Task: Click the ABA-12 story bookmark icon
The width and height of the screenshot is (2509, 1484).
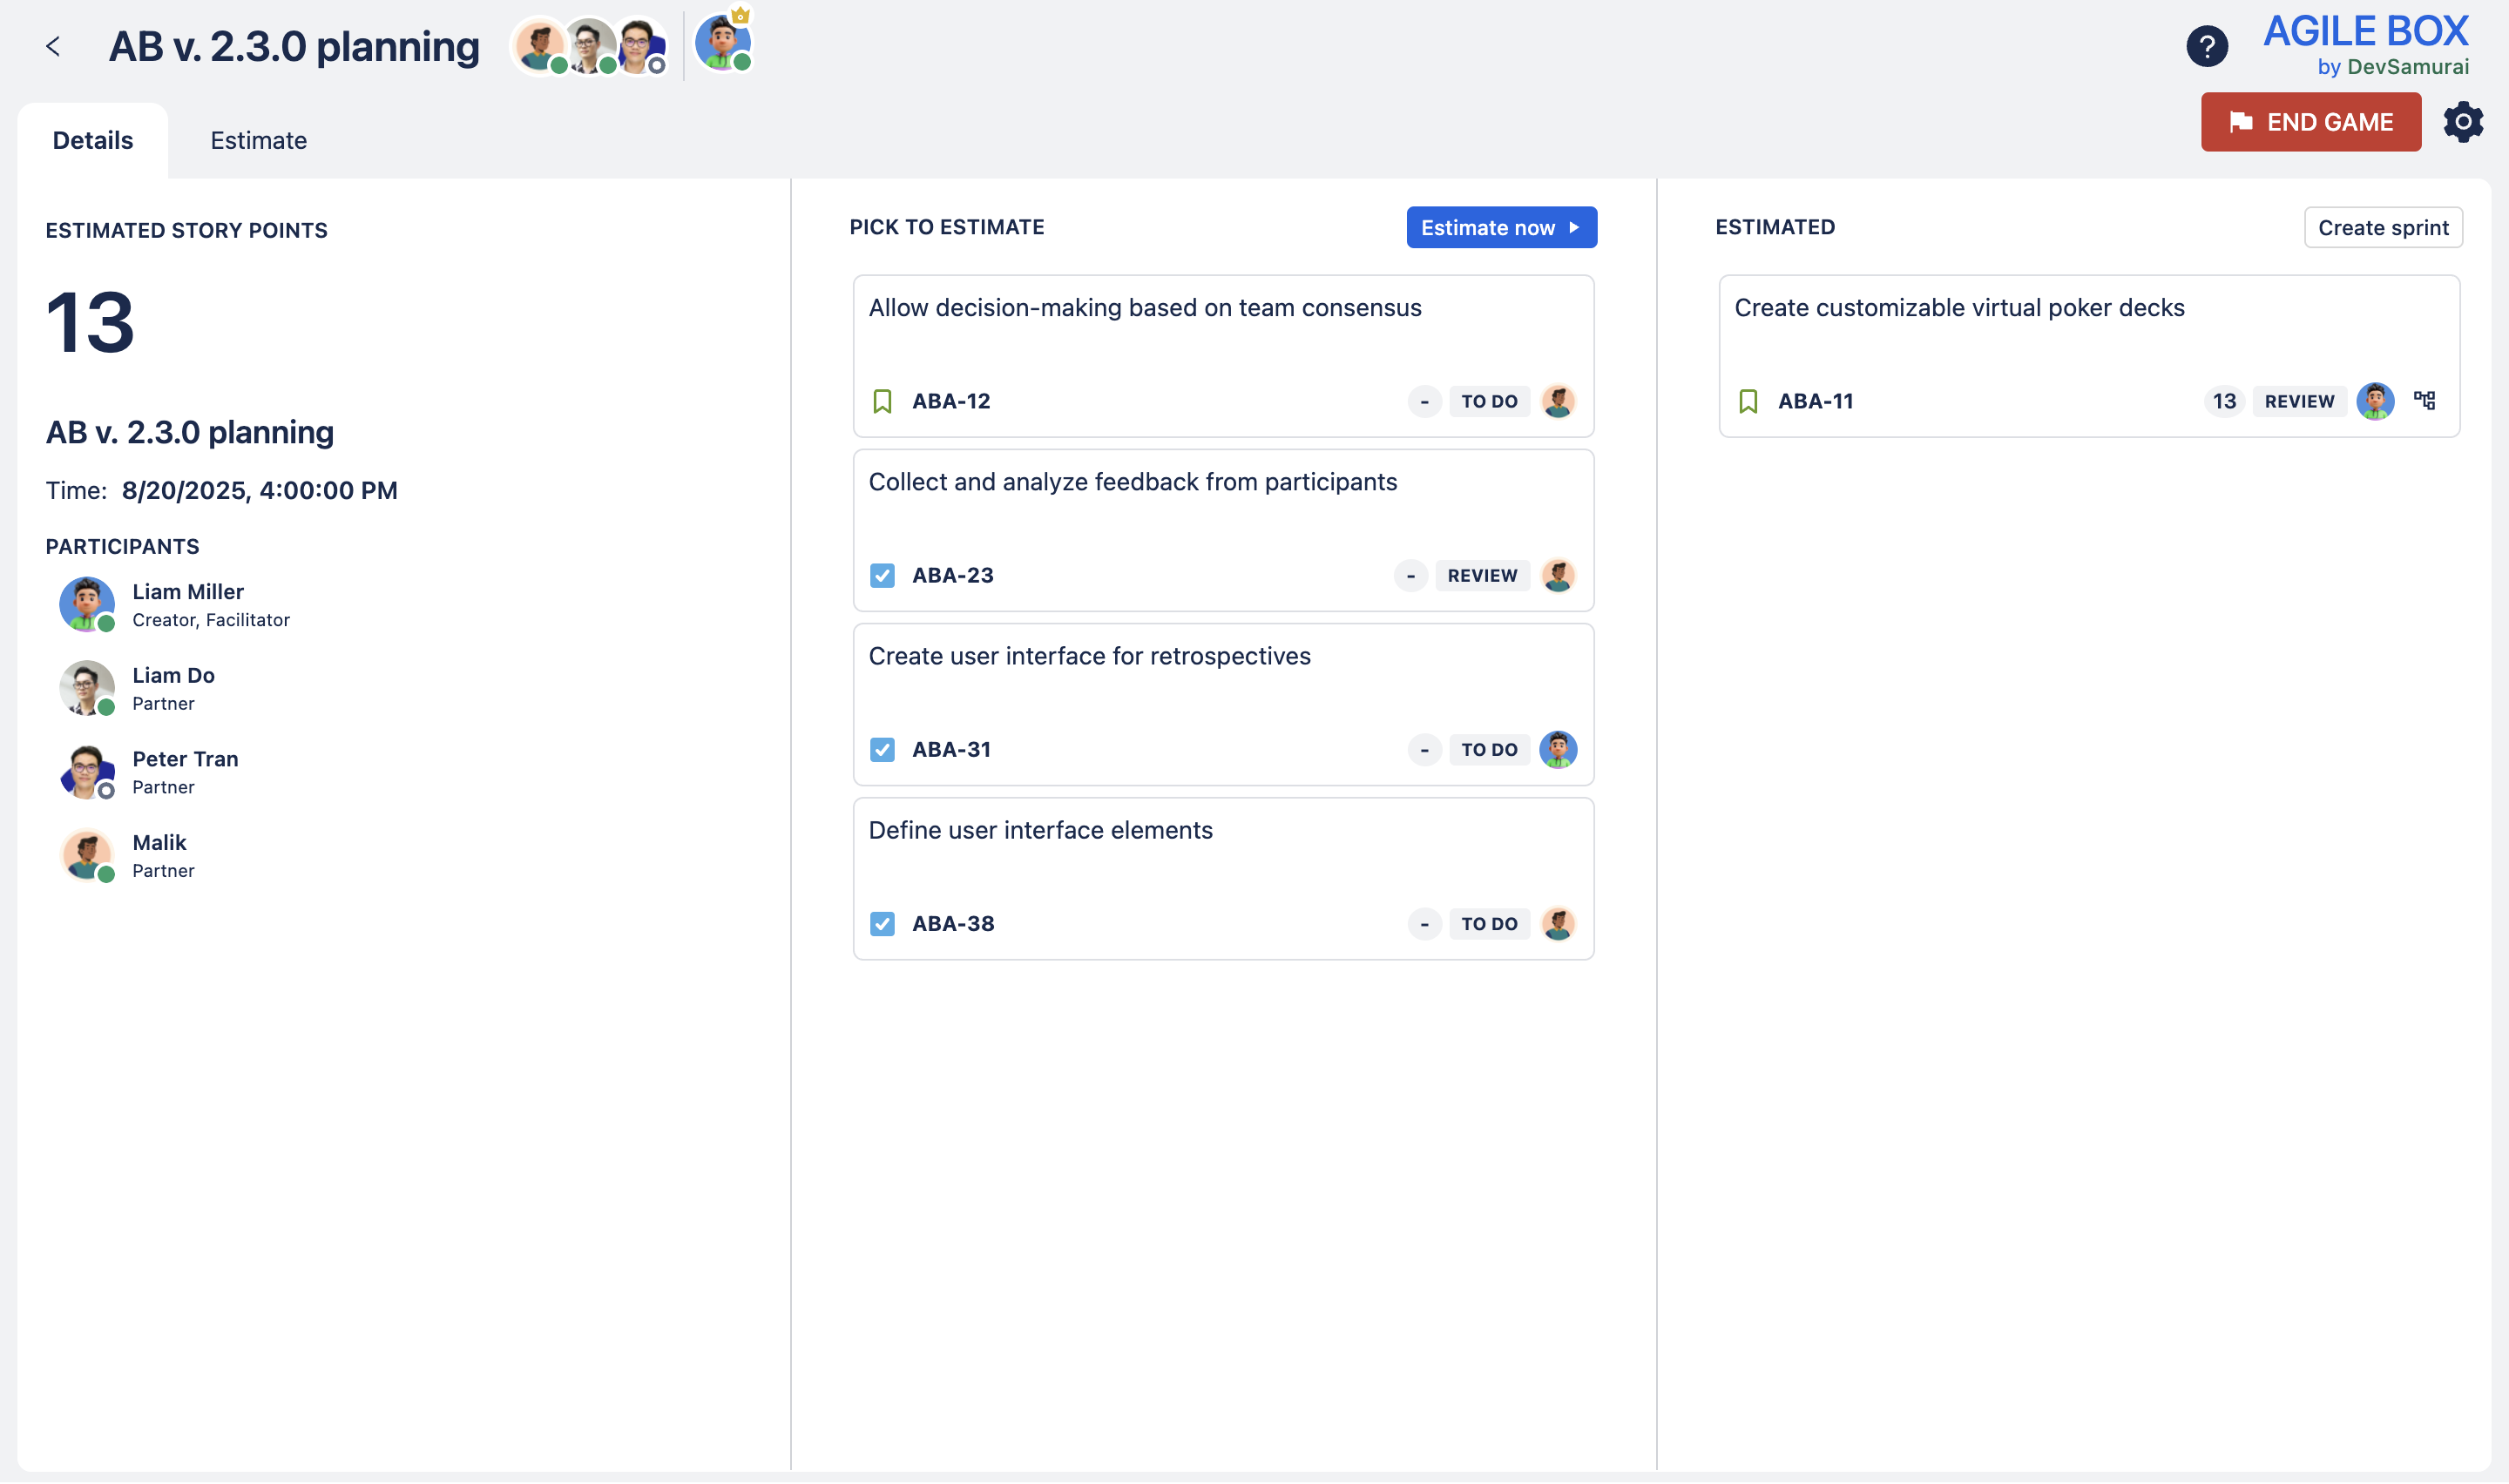Action: pos(882,401)
